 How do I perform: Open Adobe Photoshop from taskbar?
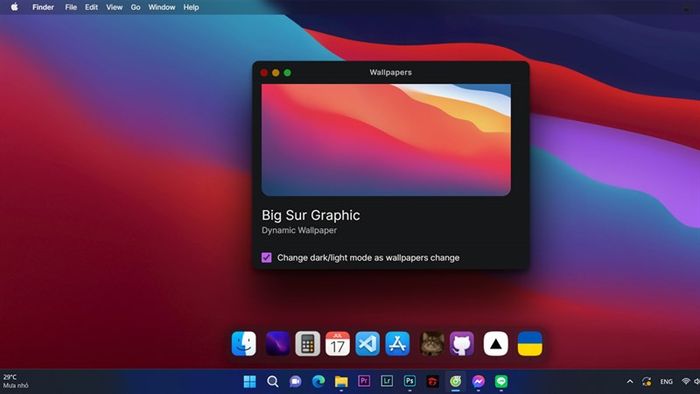[x=409, y=381]
